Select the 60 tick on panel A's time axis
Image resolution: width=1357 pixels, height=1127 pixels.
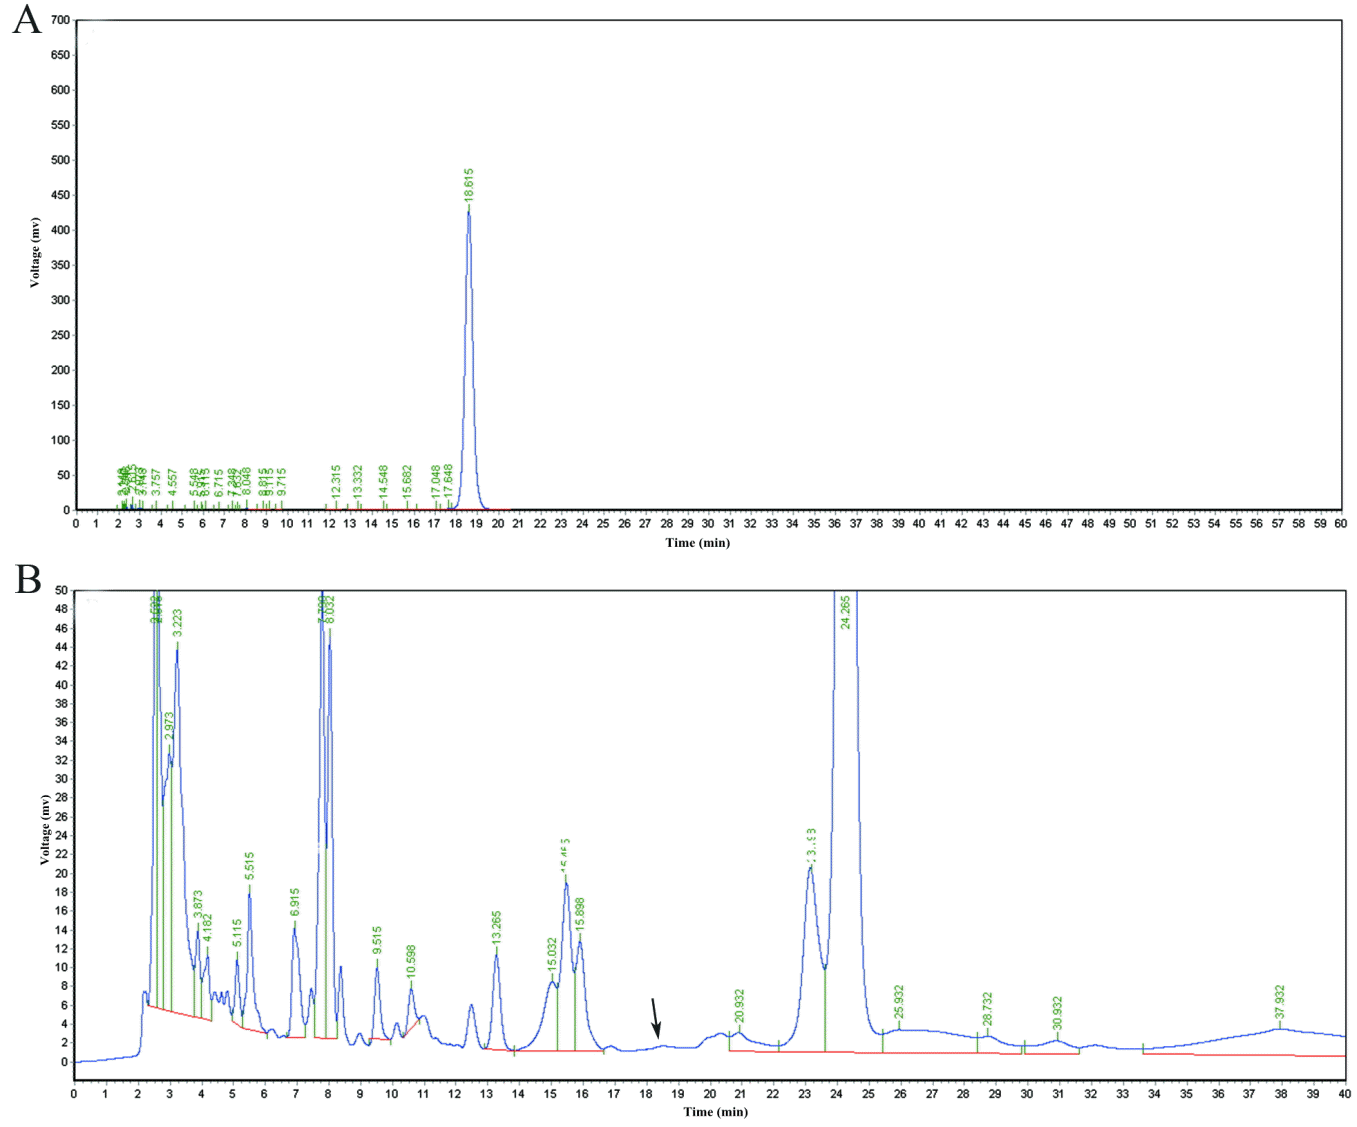[x=1341, y=523]
